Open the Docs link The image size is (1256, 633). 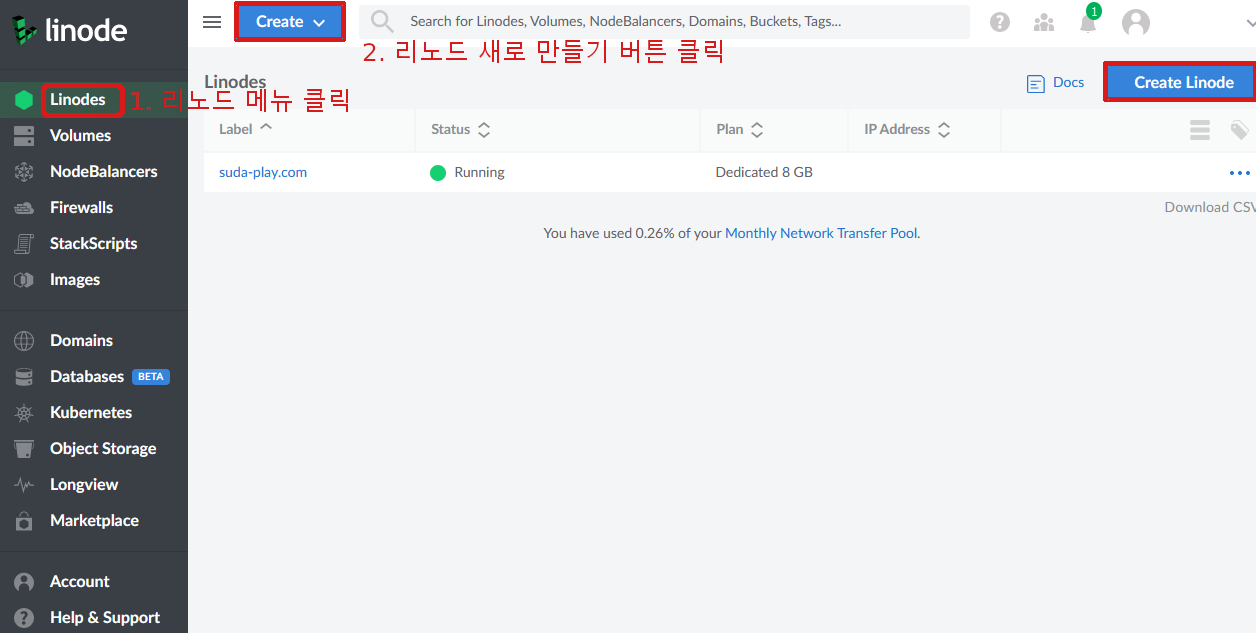click(1068, 83)
